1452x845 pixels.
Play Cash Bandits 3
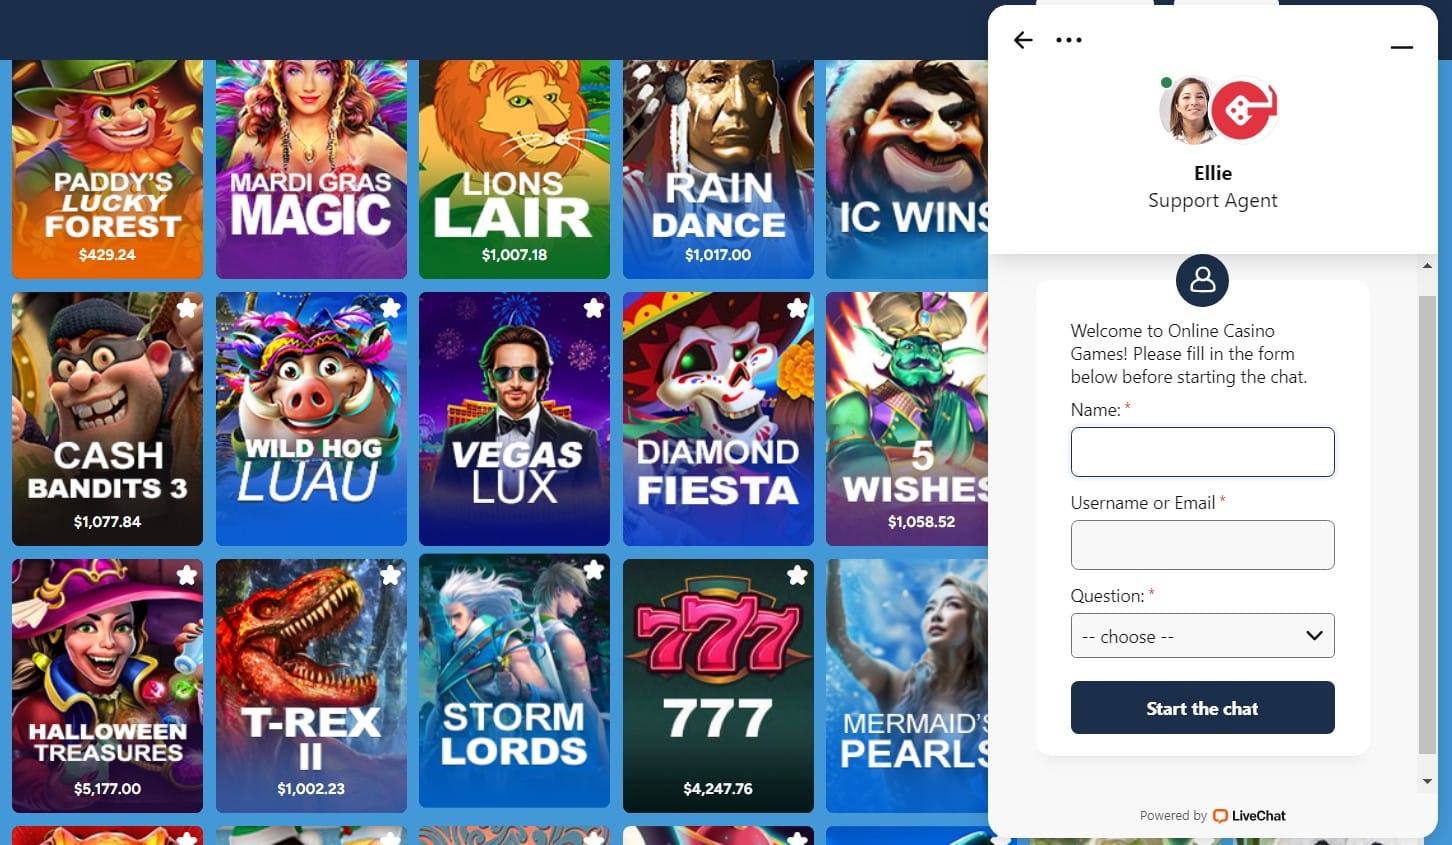point(107,419)
